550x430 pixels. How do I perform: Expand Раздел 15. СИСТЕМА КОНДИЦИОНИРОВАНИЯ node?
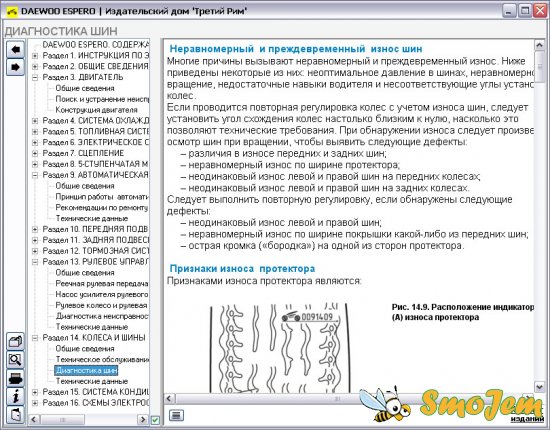click(35, 392)
